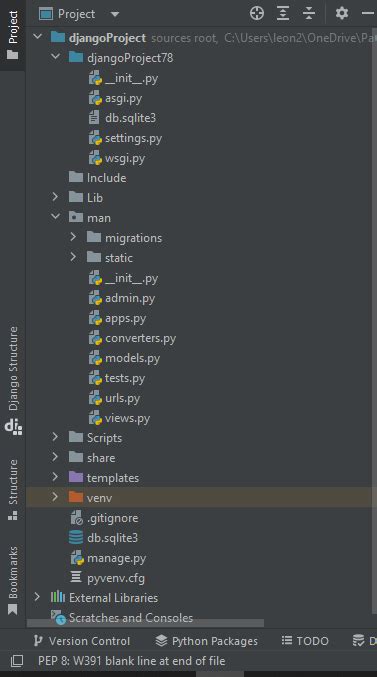Select converters.py file icon
Viewport: 377px width, 677px height.
pos(95,338)
